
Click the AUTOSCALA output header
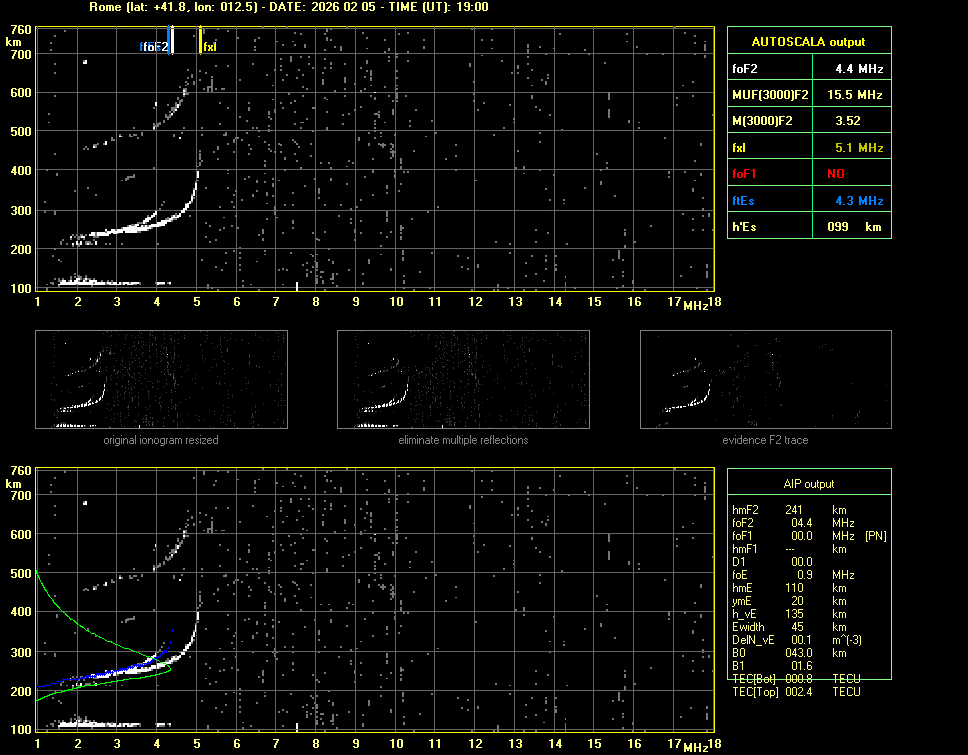click(x=808, y=41)
